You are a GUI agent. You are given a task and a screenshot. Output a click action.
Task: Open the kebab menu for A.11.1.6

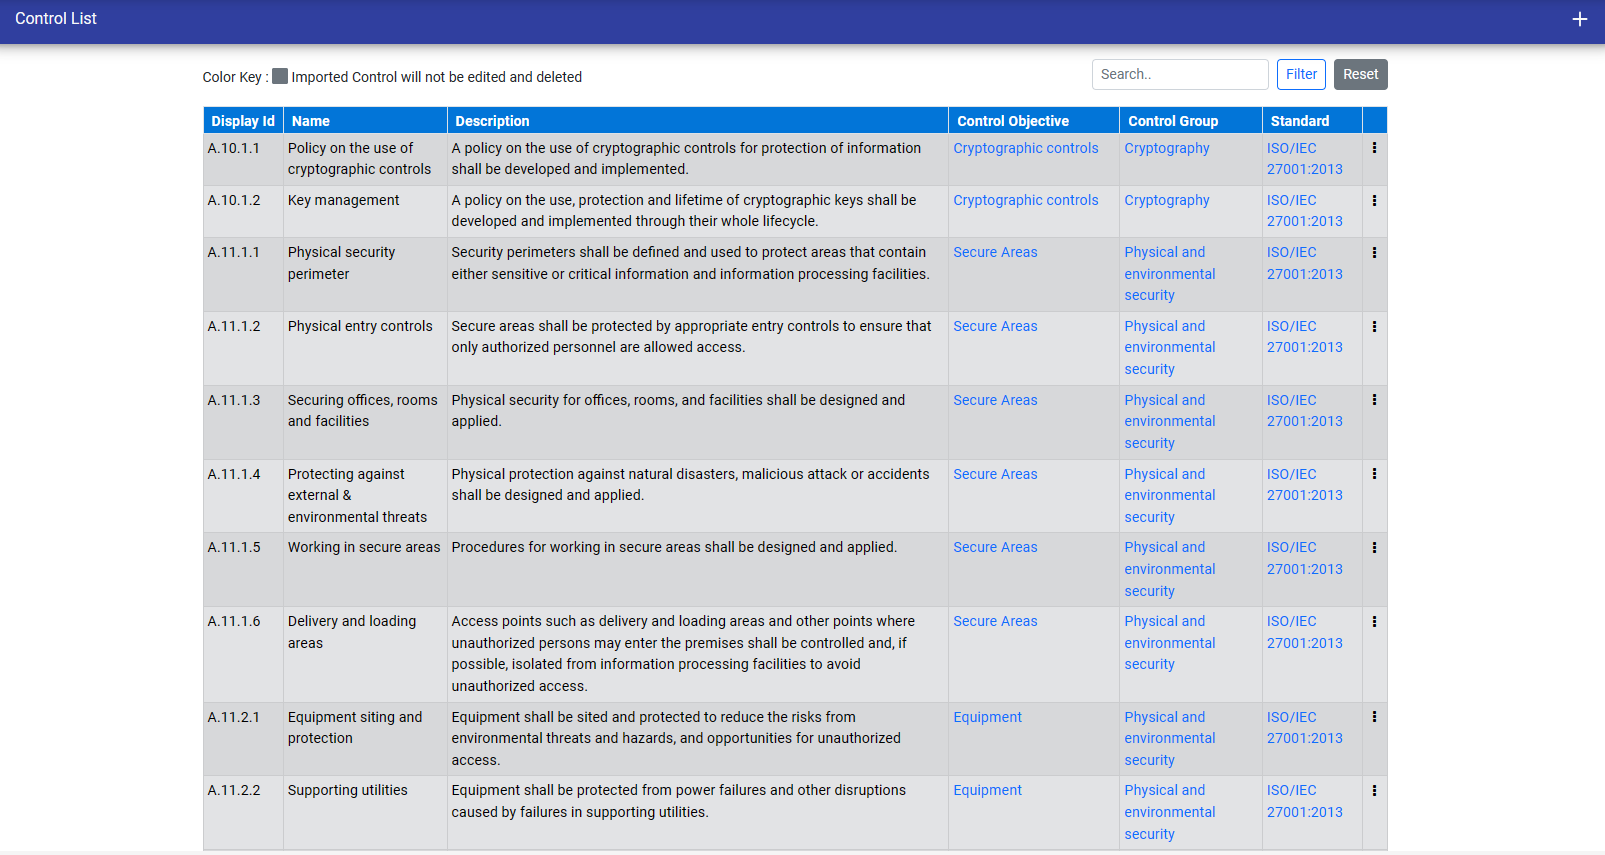click(1374, 622)
